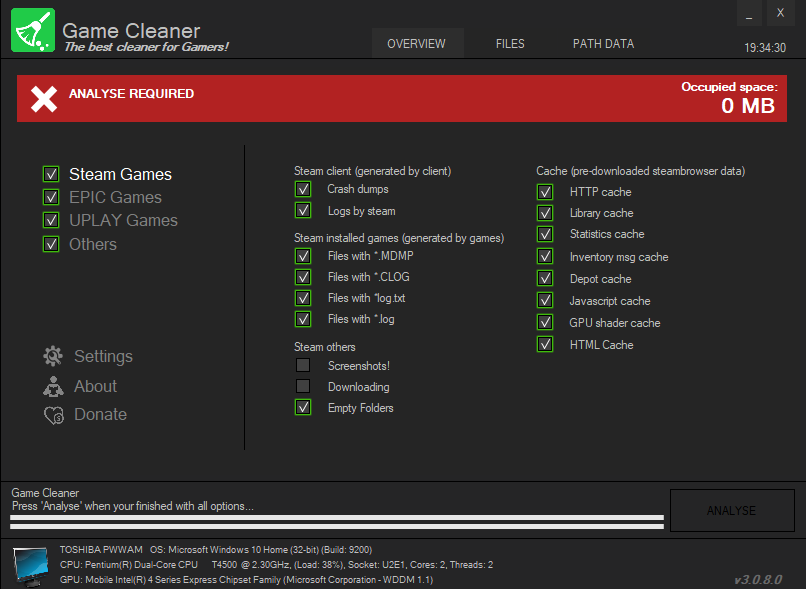Click the computer monitor icon in status bar
Viewport: 806px width, 589px height.
(x=30, y=566)
